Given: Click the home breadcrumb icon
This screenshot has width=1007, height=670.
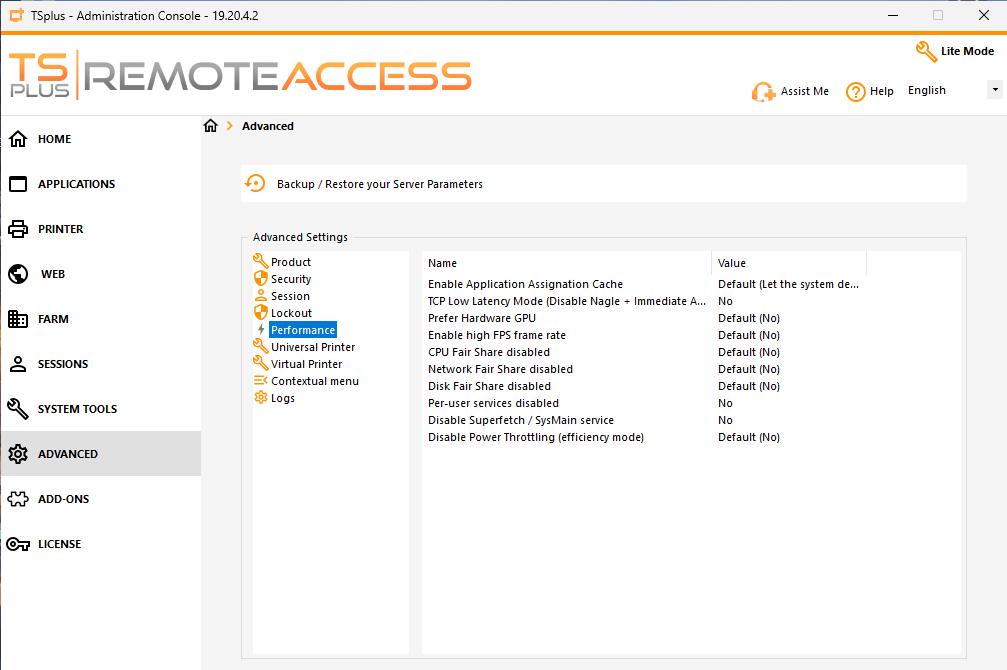Looking at the screenshot, I should tap(210, 126).
